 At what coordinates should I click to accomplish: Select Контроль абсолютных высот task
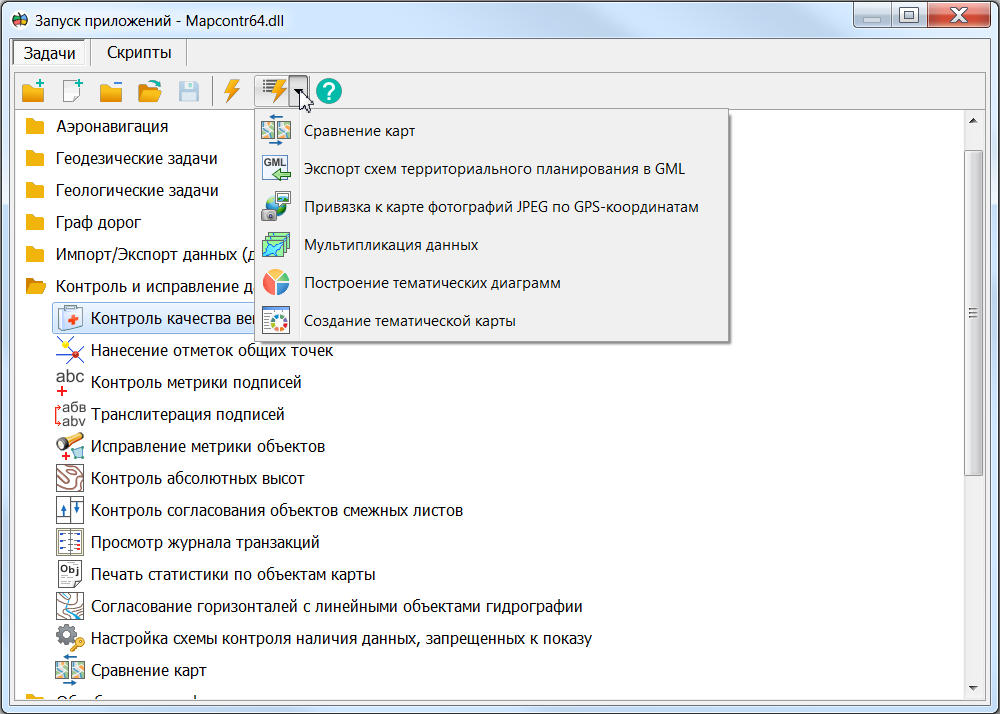tap(197, 479)
